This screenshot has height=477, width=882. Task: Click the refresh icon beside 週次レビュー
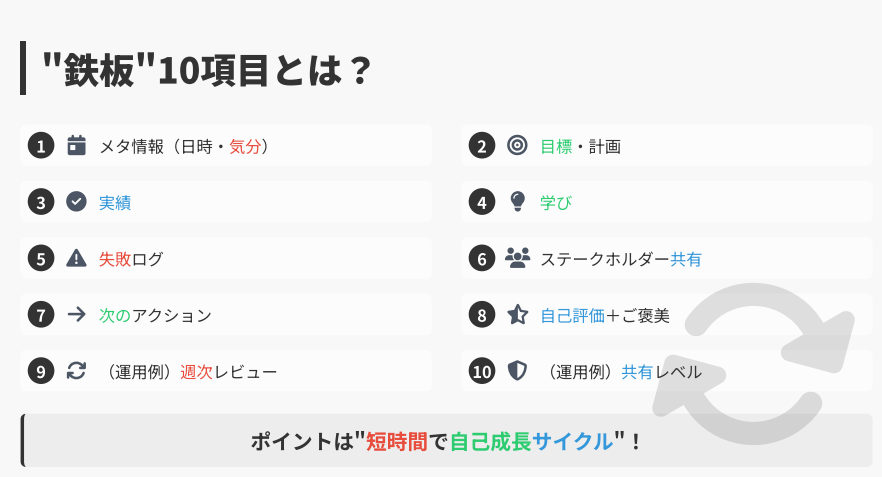(x=76, y=371)
